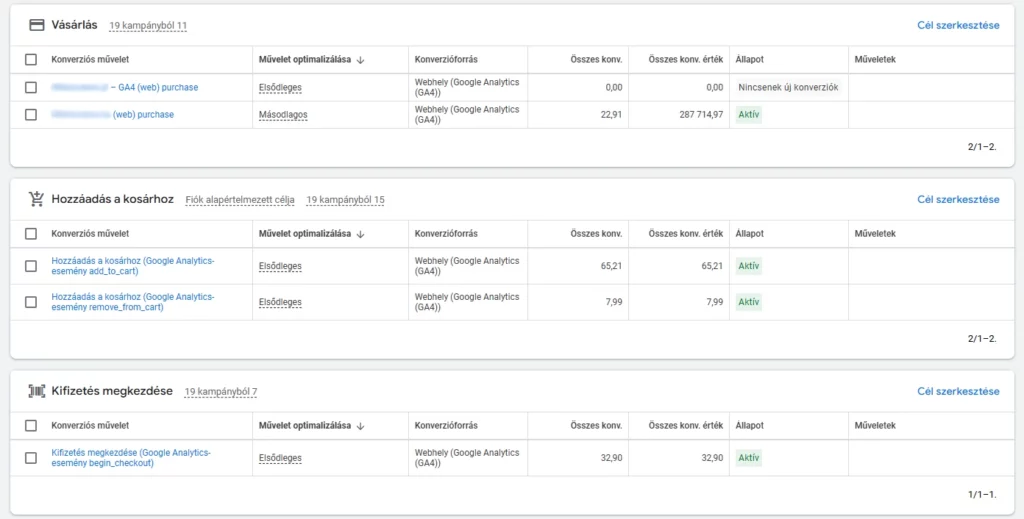Open the Másodlagos dropdown for web purchase row
Viewport: 1024px width, 519px height.
pyautogui.click(x=283, y=115)
